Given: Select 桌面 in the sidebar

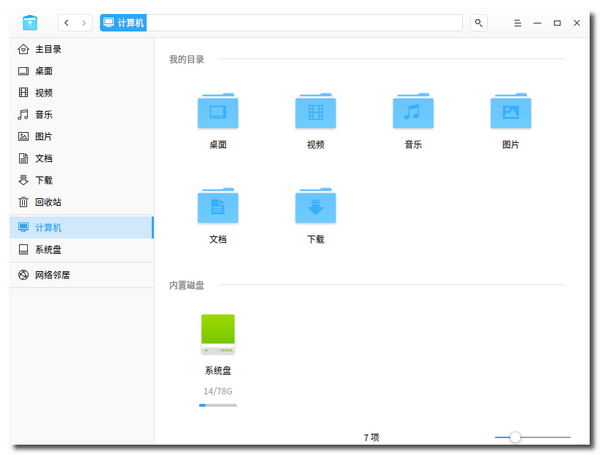Looking at the screenshot, I should coord(82,71).
